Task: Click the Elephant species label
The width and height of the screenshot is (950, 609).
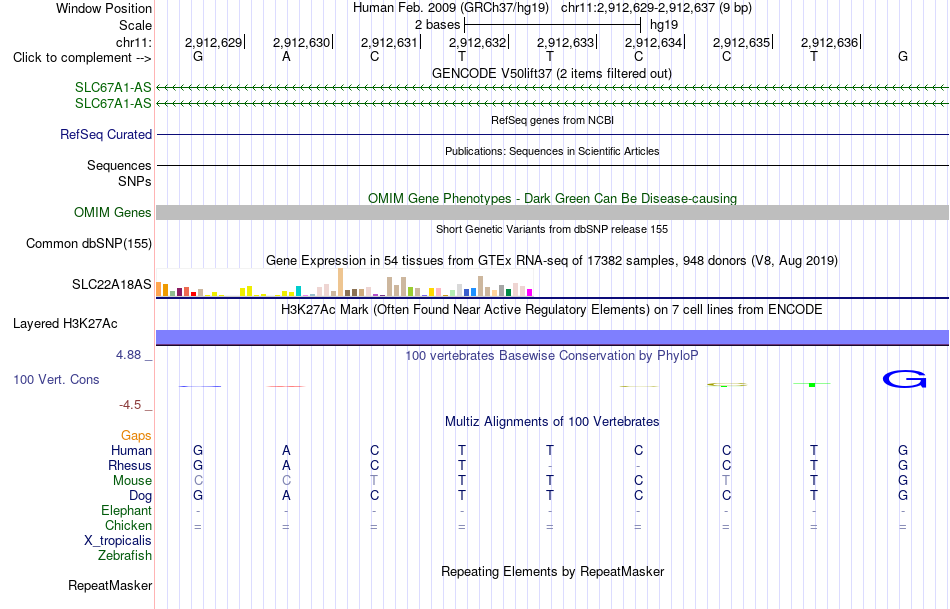Action: click(126, 511)
